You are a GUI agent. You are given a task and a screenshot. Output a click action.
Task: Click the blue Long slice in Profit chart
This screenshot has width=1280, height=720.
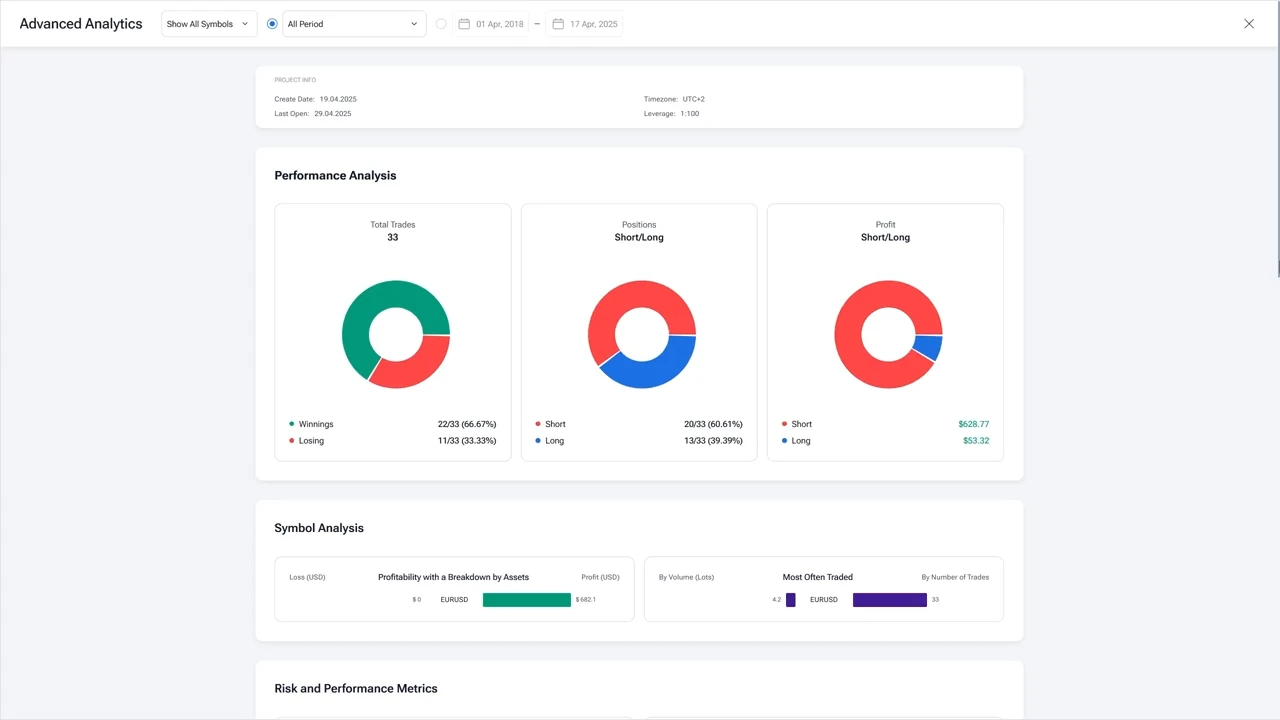click(929, 347)
